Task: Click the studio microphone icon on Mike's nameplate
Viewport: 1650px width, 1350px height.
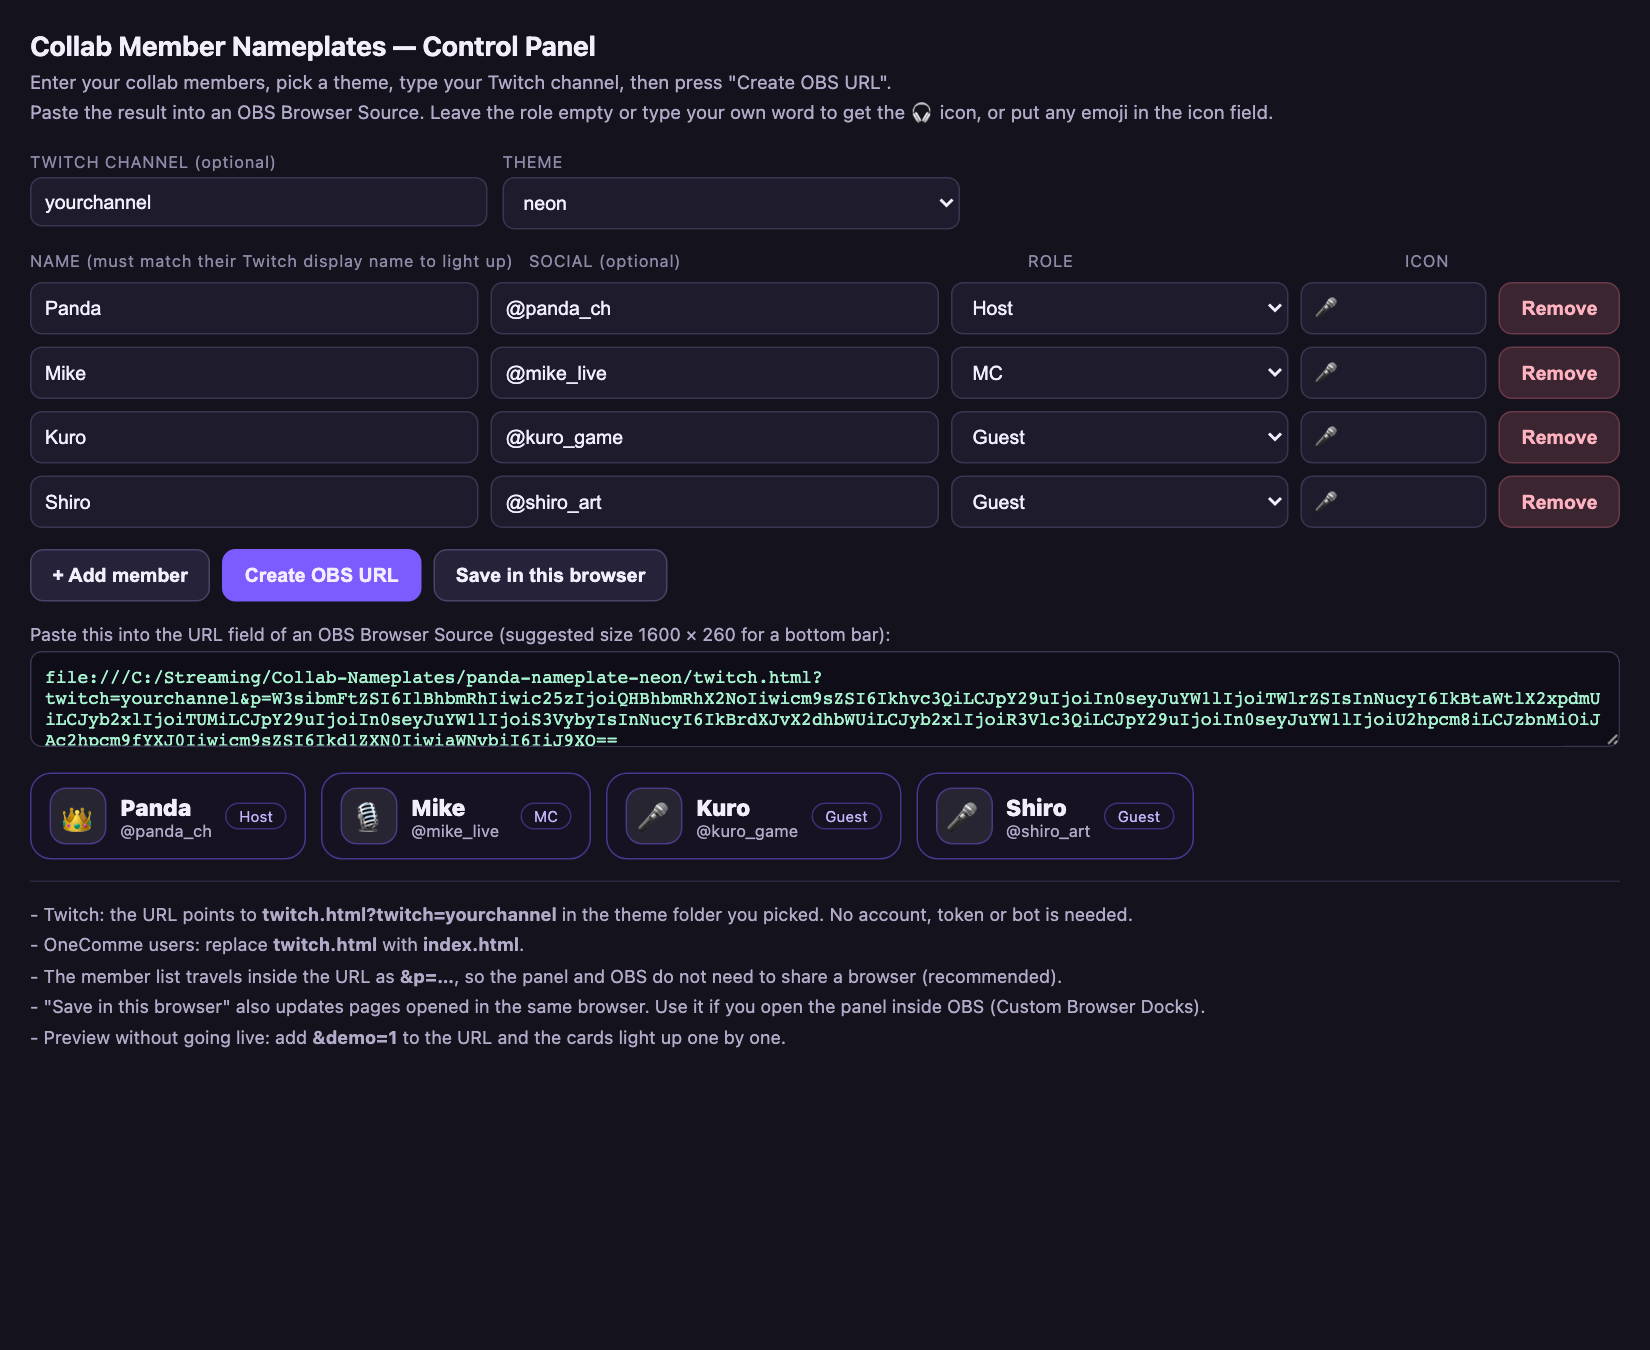Action: (369, 817)
